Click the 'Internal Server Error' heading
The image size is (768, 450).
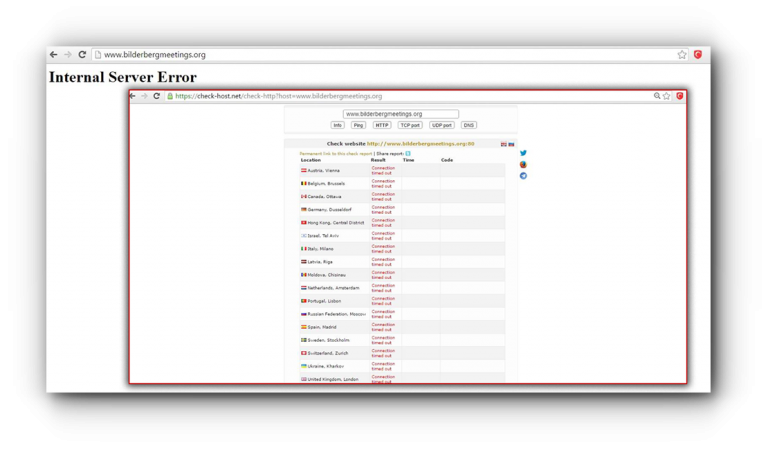123,77
